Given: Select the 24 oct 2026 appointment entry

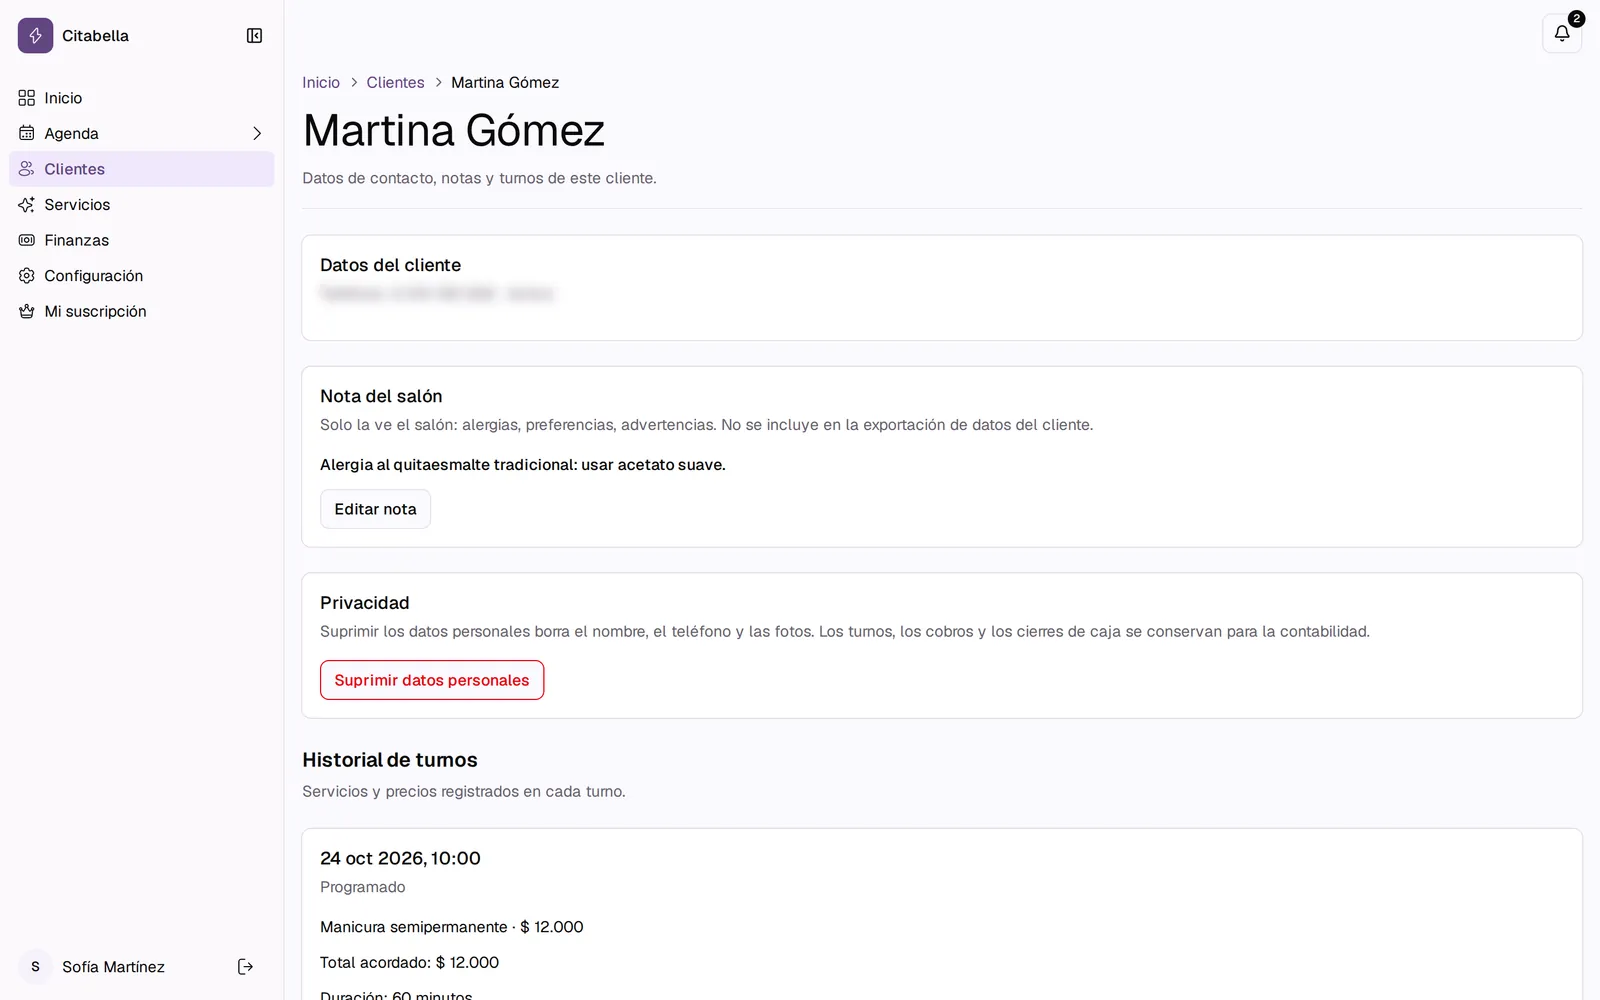Looking at the screenshot, I should [941, 914].
